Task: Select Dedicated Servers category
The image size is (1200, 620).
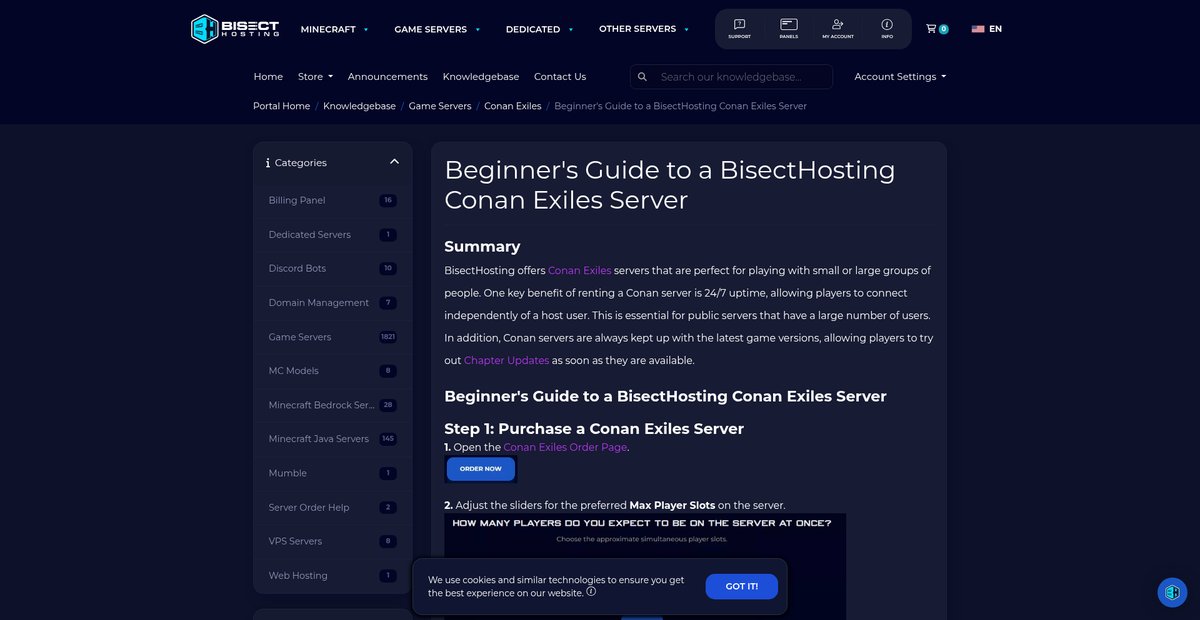Action: (x=332, y=235)
